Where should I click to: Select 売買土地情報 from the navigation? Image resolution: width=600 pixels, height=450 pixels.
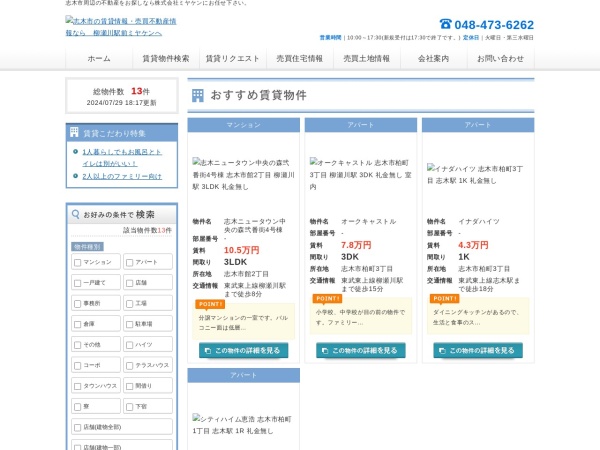[367, 59]
